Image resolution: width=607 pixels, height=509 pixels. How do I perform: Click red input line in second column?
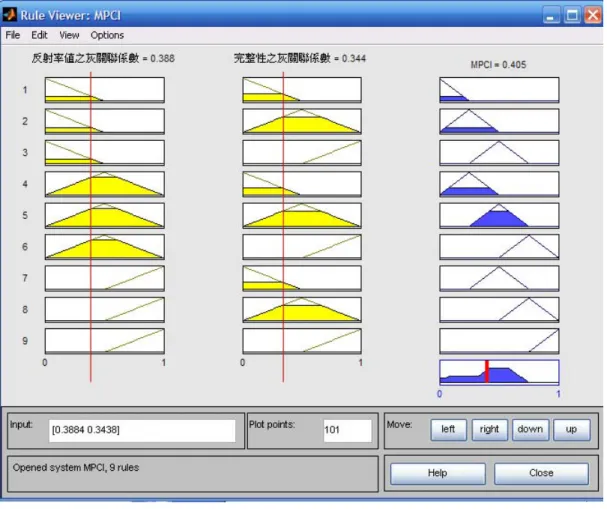pyautogui.click(x=283, y=227)
